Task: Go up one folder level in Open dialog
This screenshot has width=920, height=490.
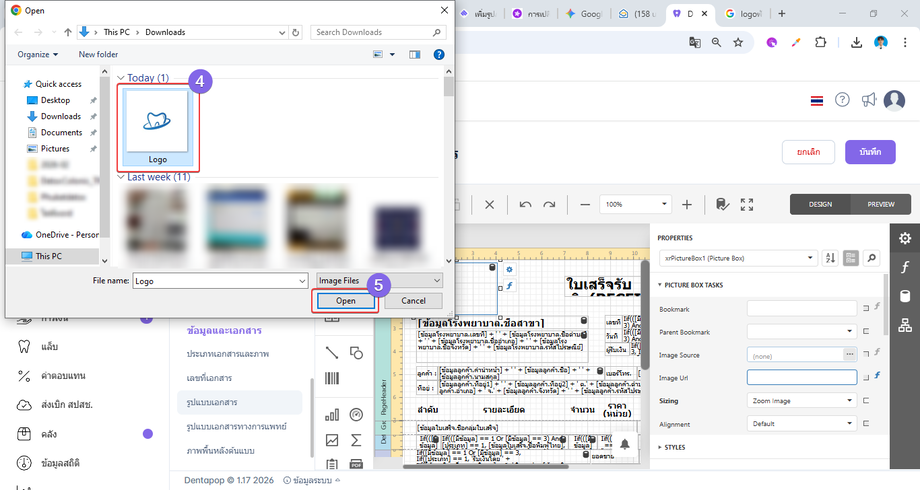Action: click(67, 32)
